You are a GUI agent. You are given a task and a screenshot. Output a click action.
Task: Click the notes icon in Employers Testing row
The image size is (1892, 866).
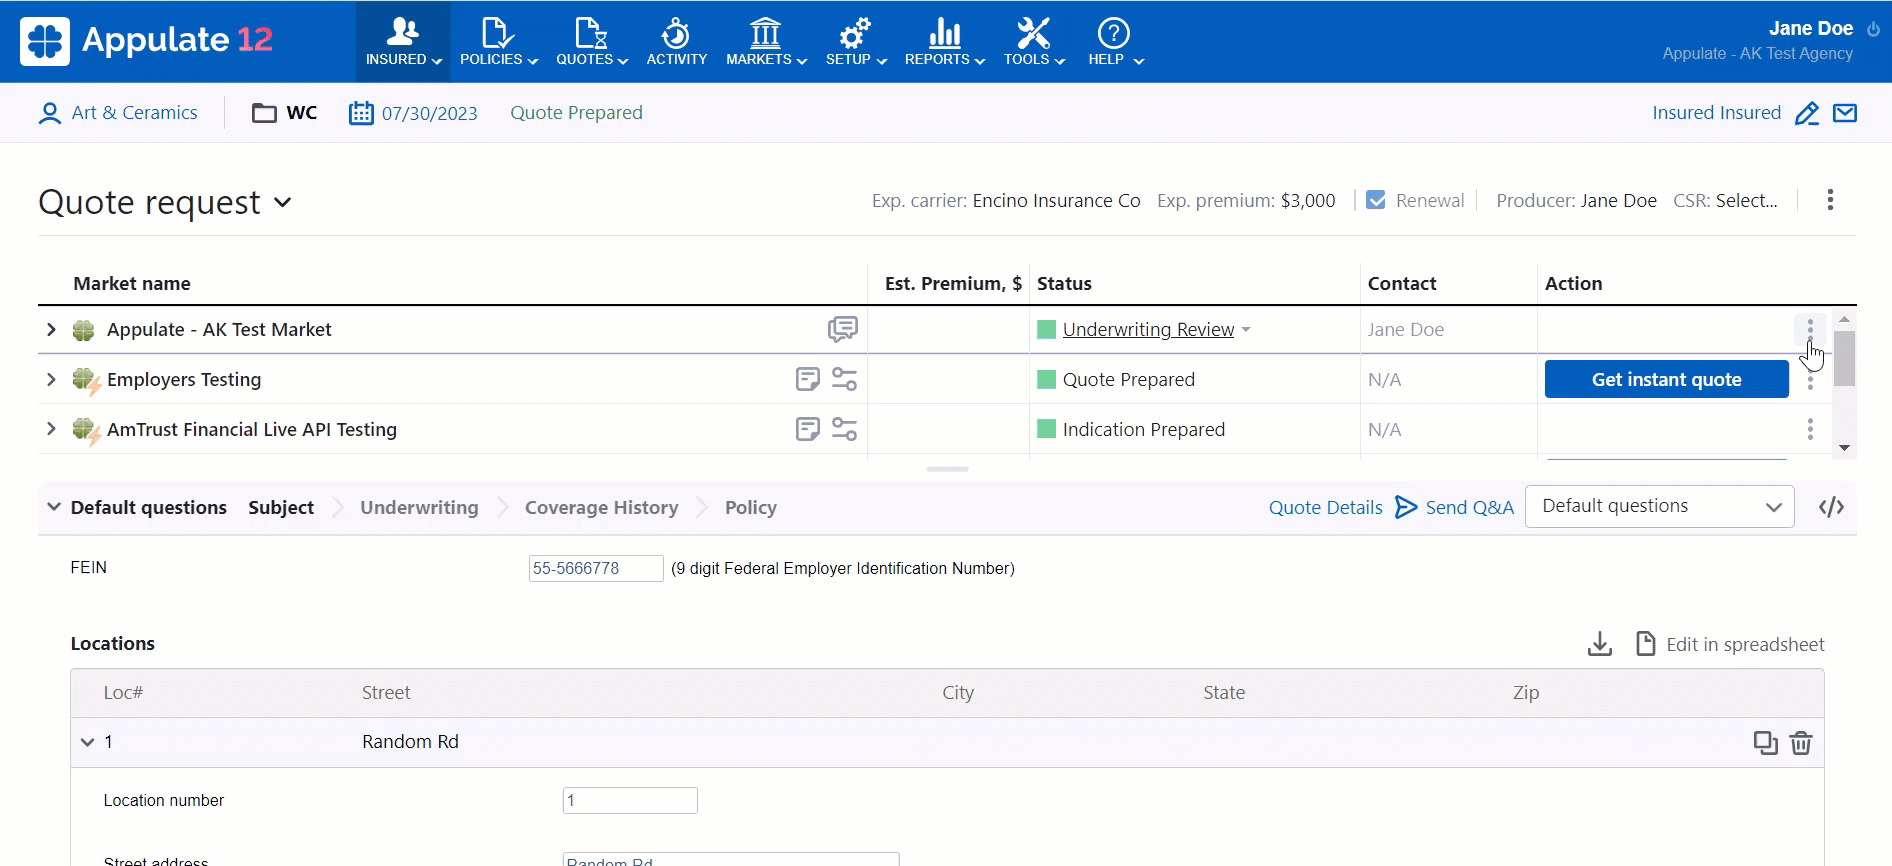(x=807, y=379)
